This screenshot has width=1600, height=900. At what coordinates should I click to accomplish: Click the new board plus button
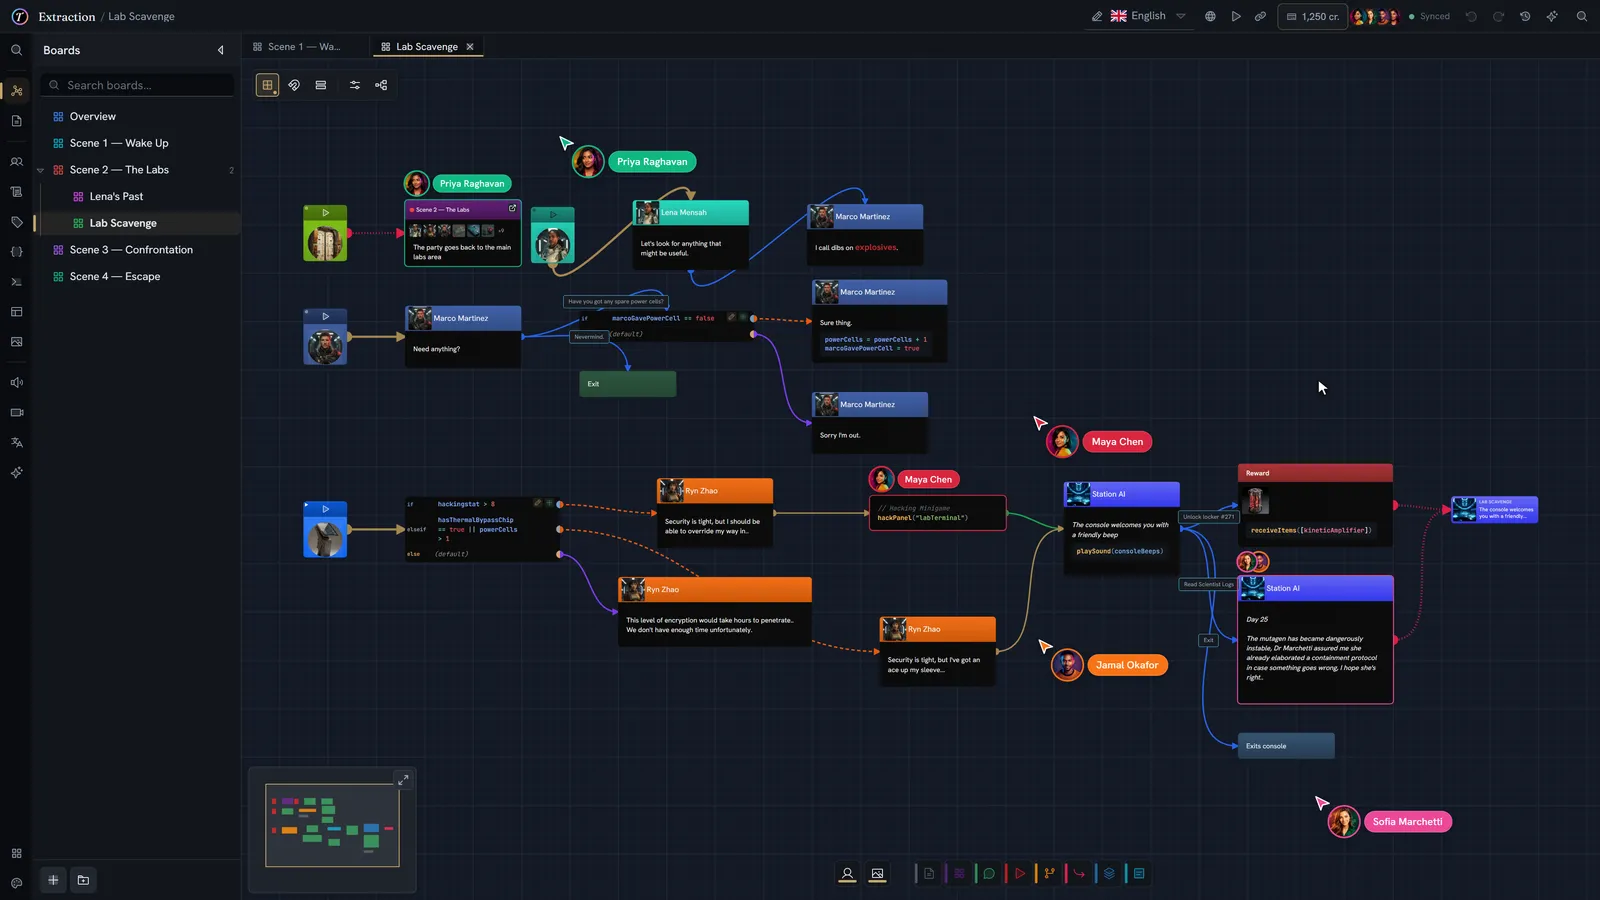(x=53, y=880)
